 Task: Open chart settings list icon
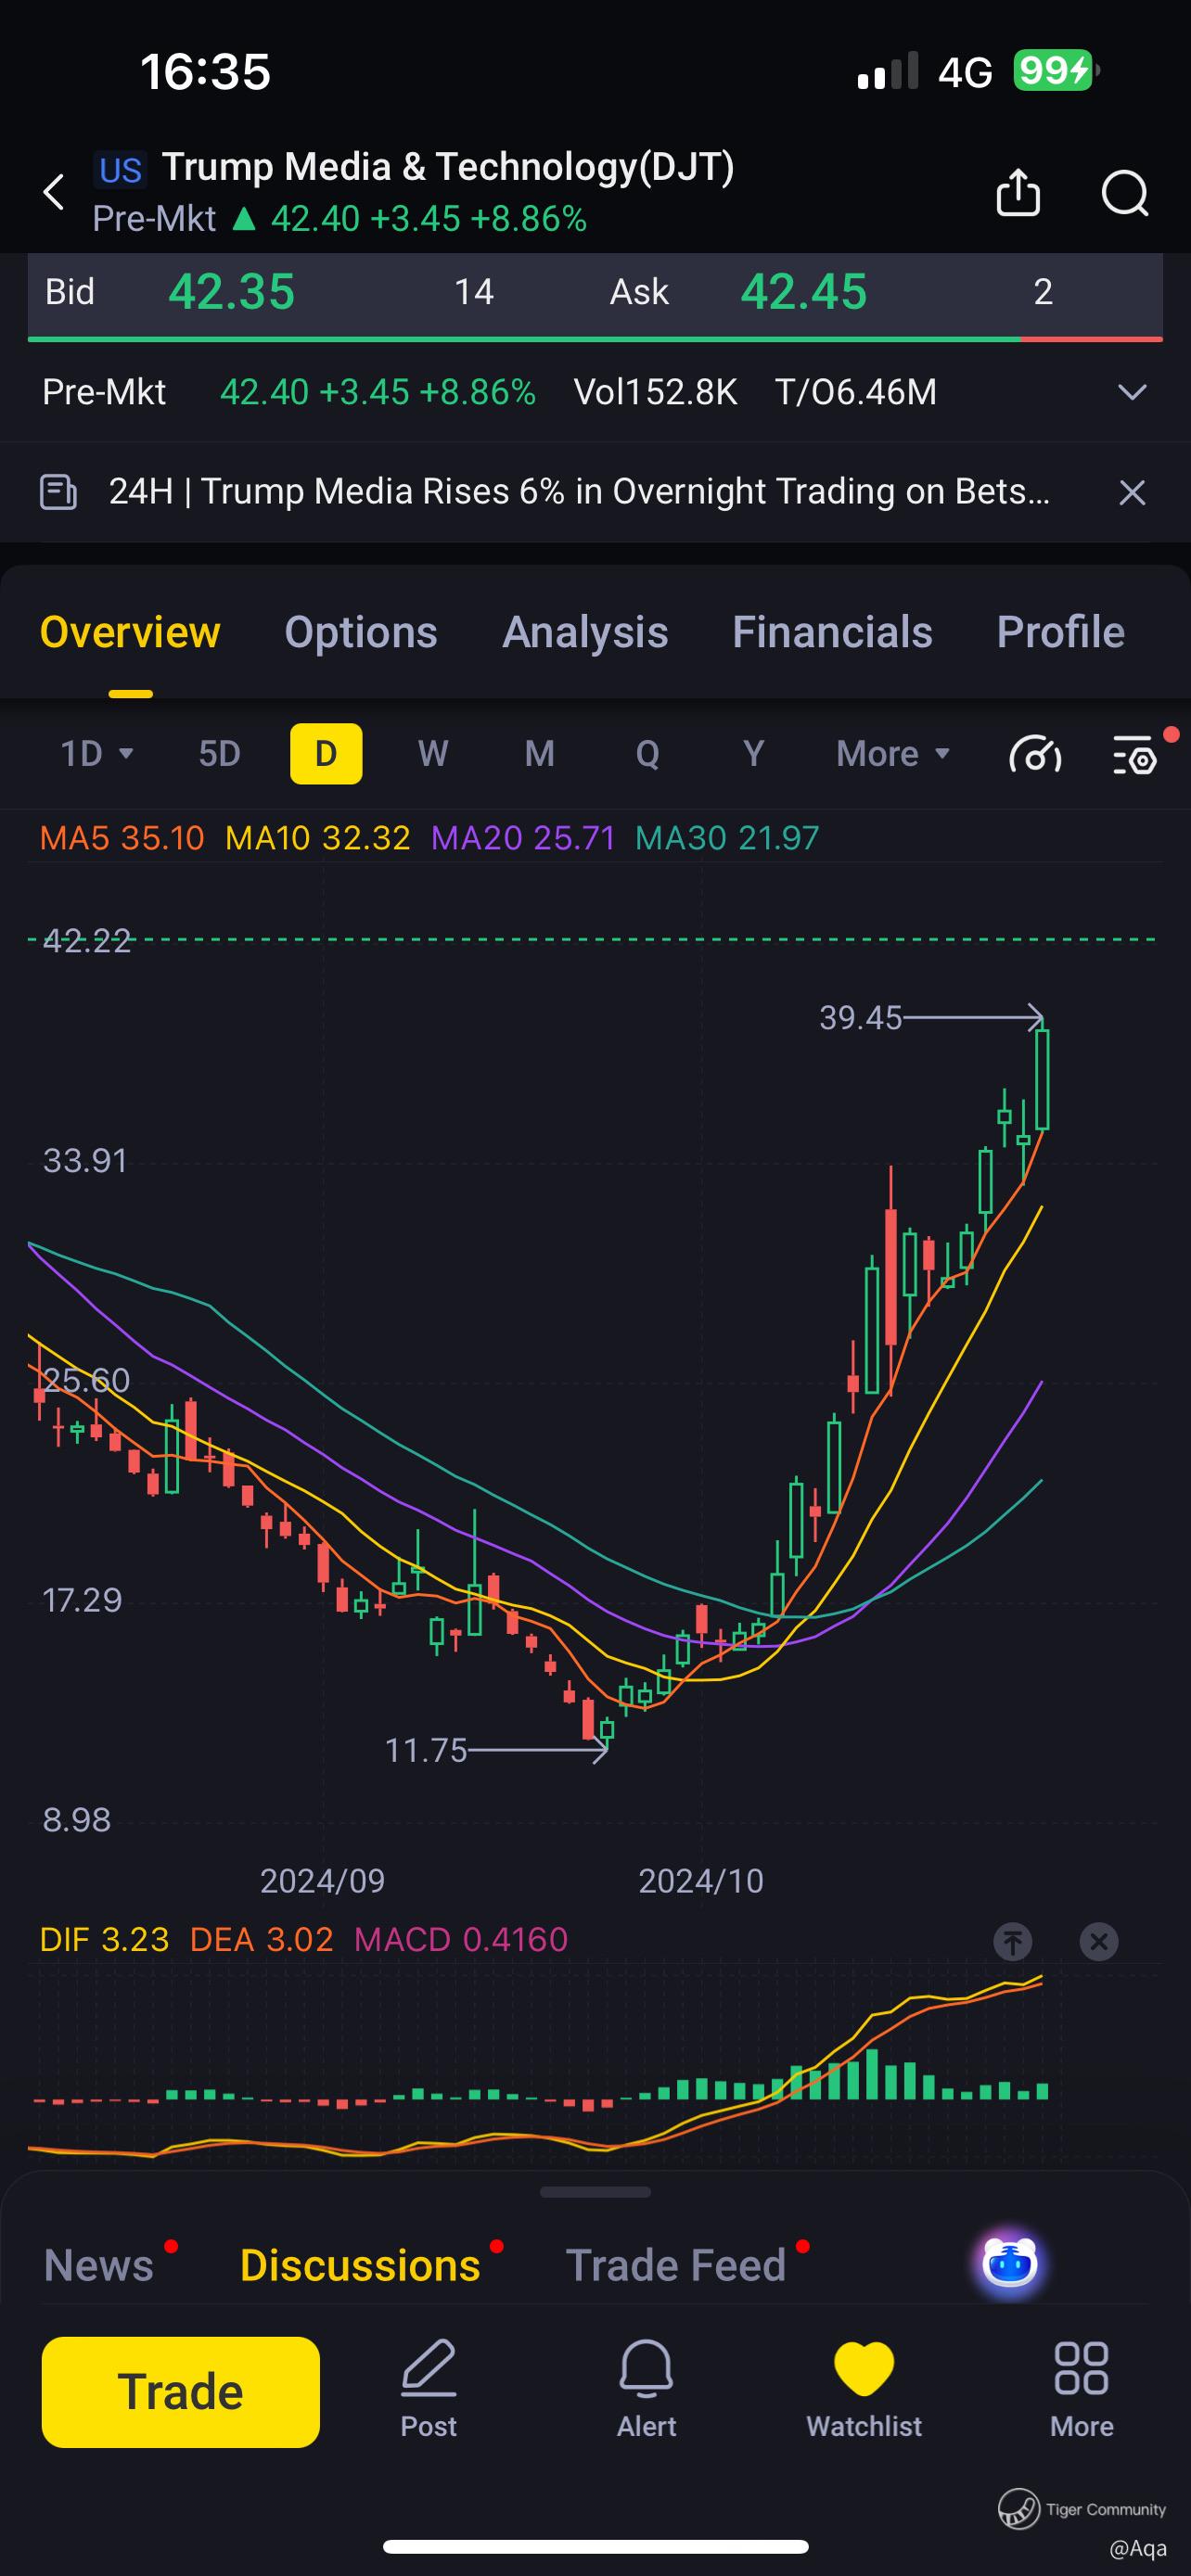[x=1136, y=755]
